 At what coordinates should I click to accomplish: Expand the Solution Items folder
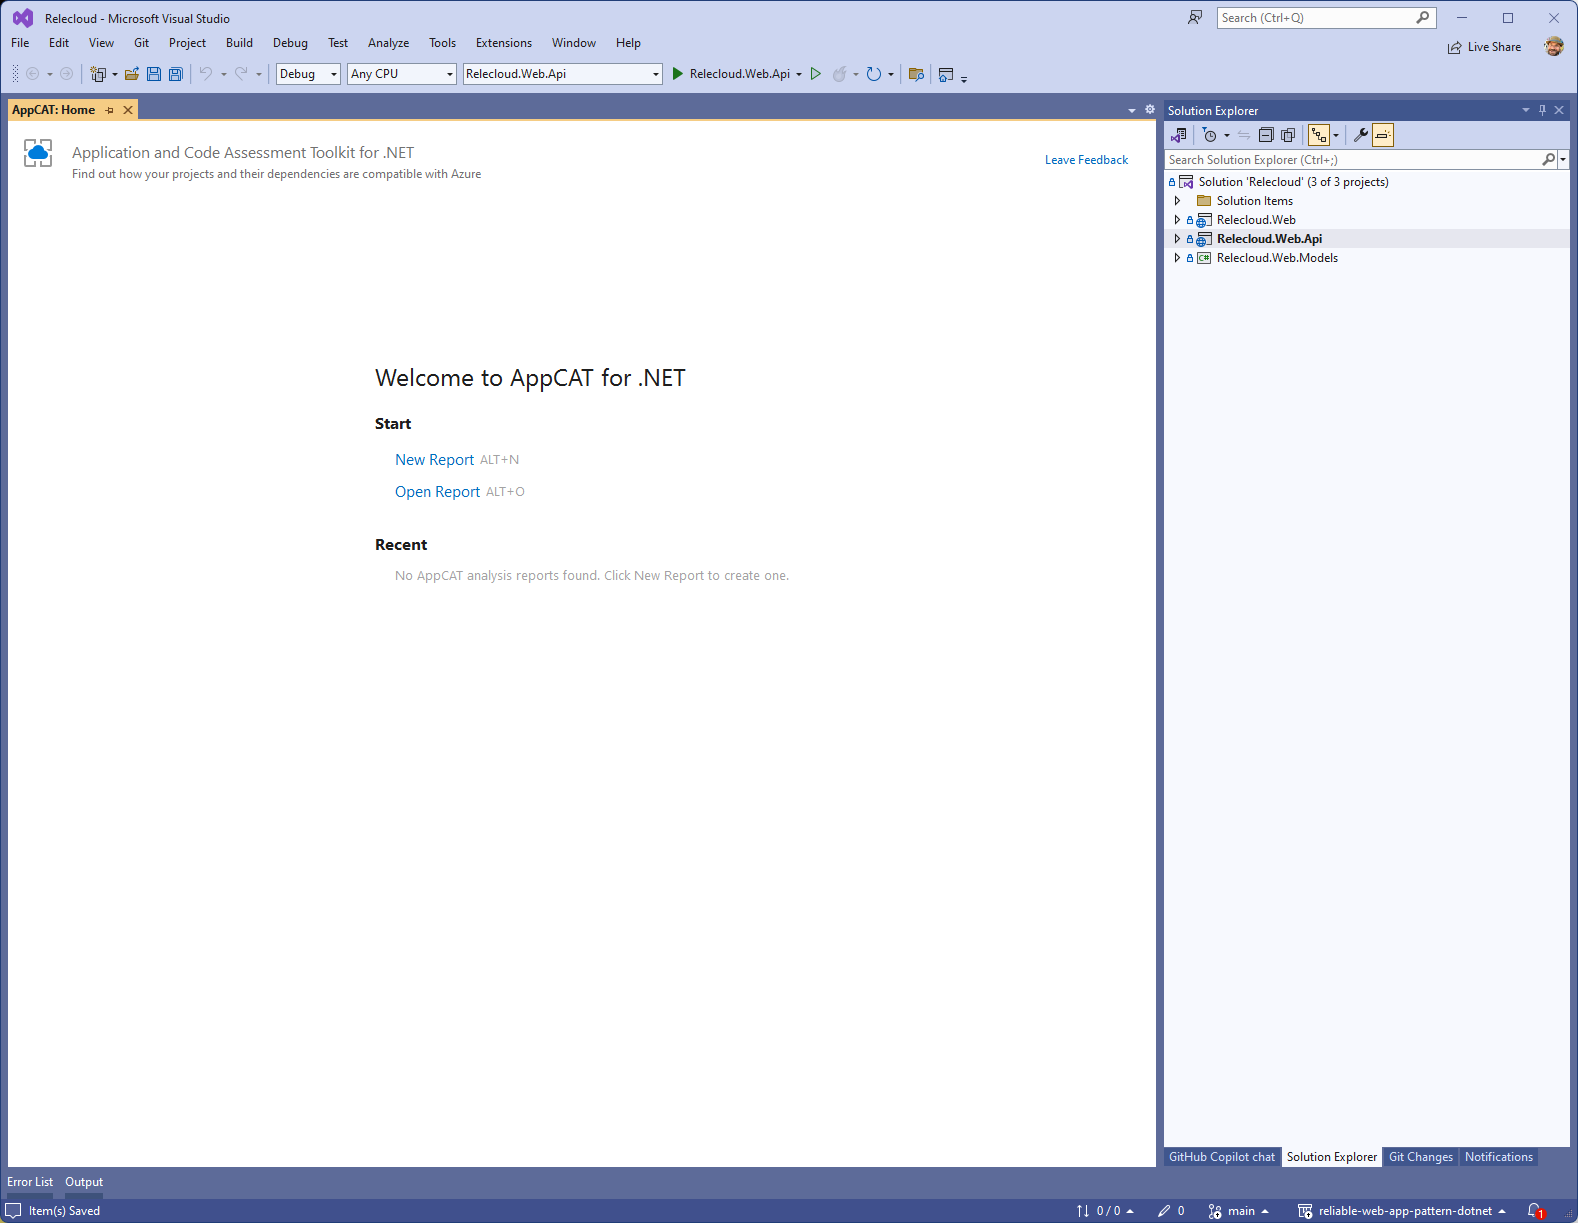point(1177,201)
